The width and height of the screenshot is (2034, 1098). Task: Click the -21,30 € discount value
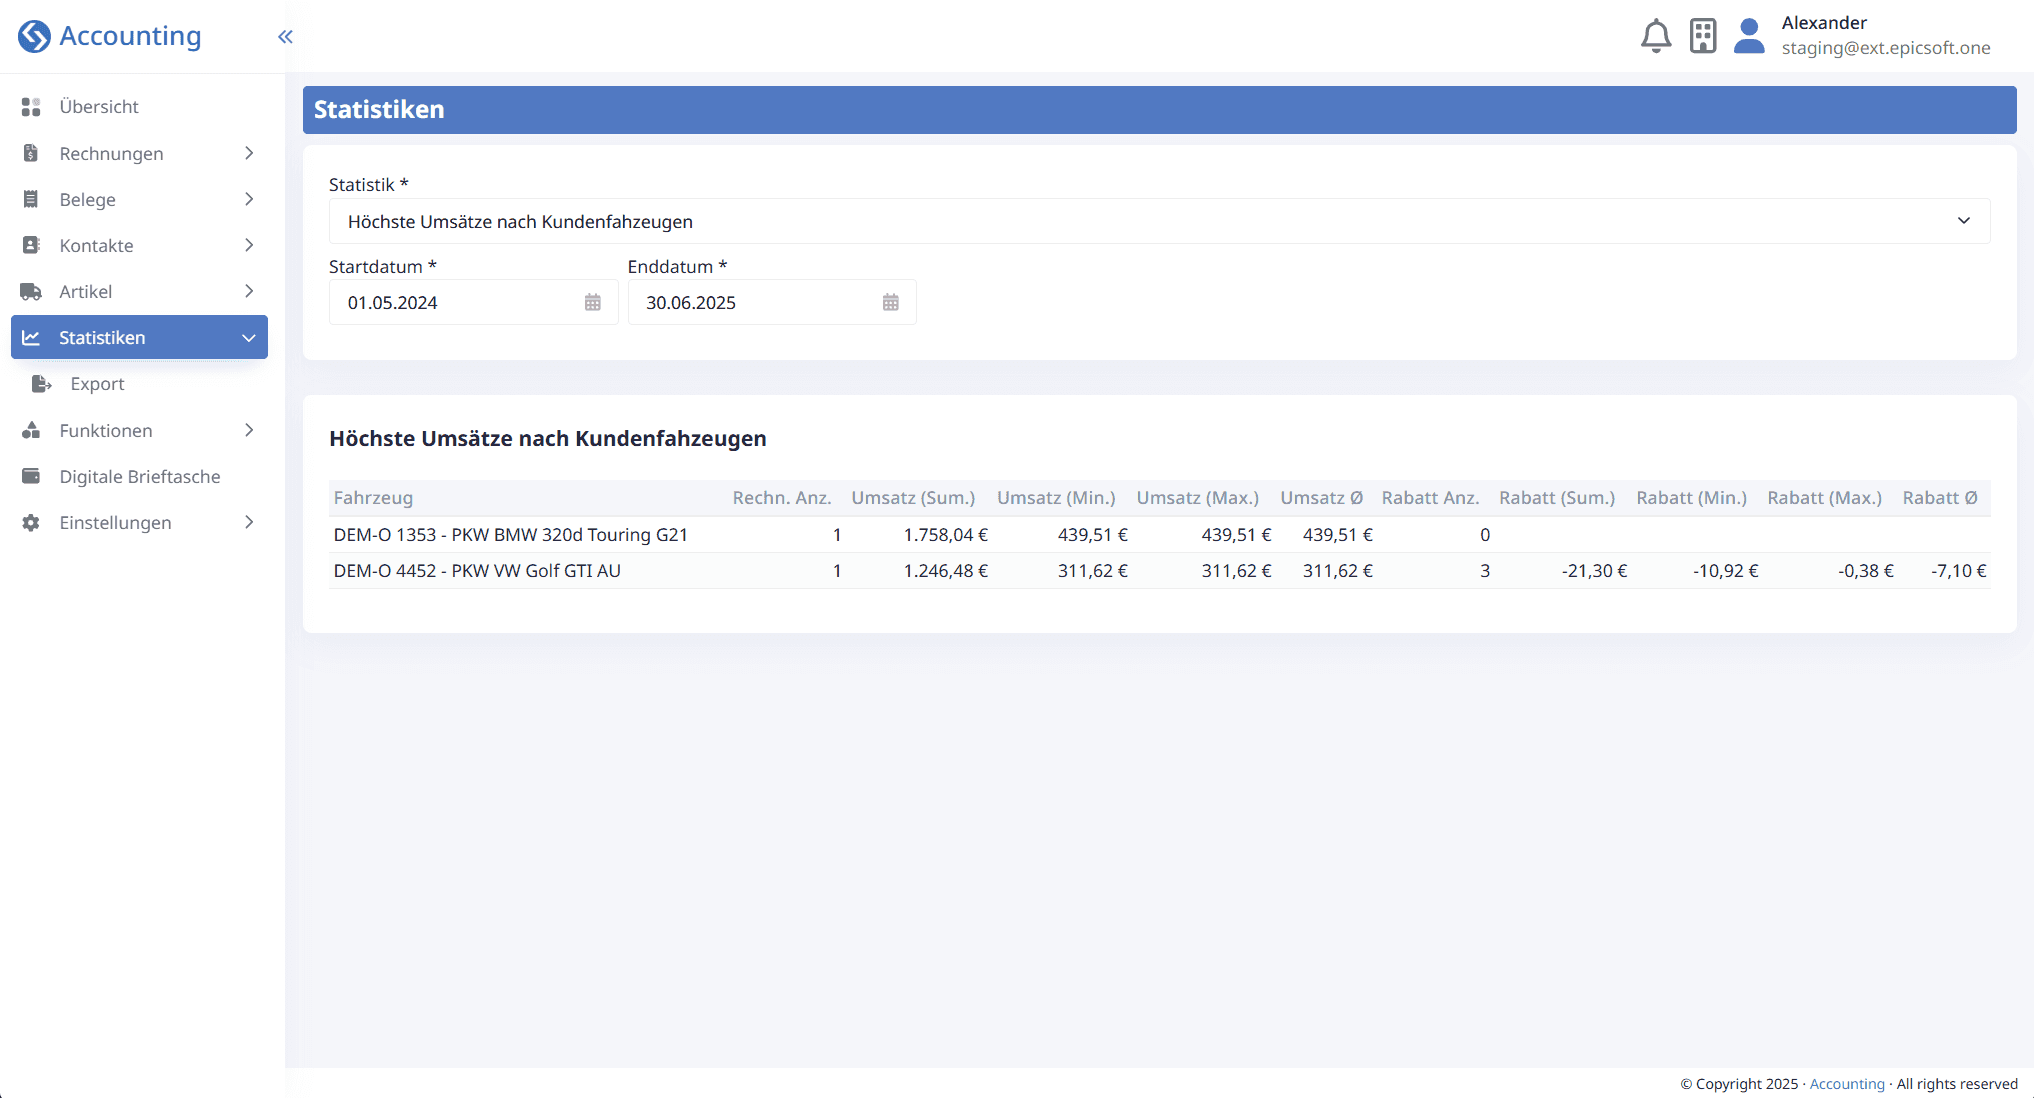point(1594,571)
